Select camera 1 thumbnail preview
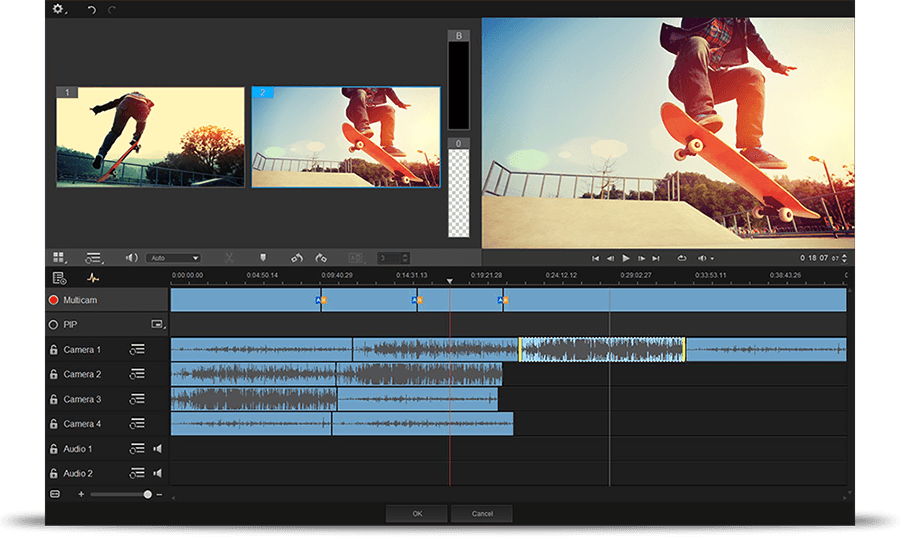The height and width of the screenshot is (540, 900). pyautogui.click(x=150, y=137)
